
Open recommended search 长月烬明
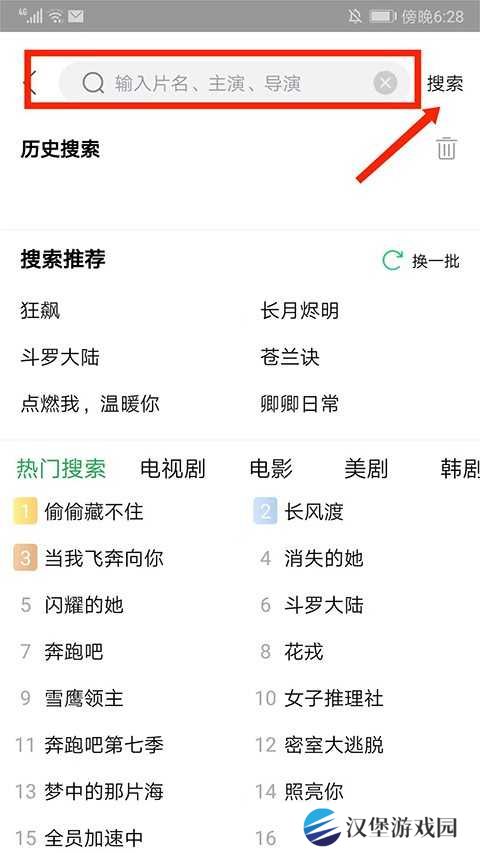(299, 311)
